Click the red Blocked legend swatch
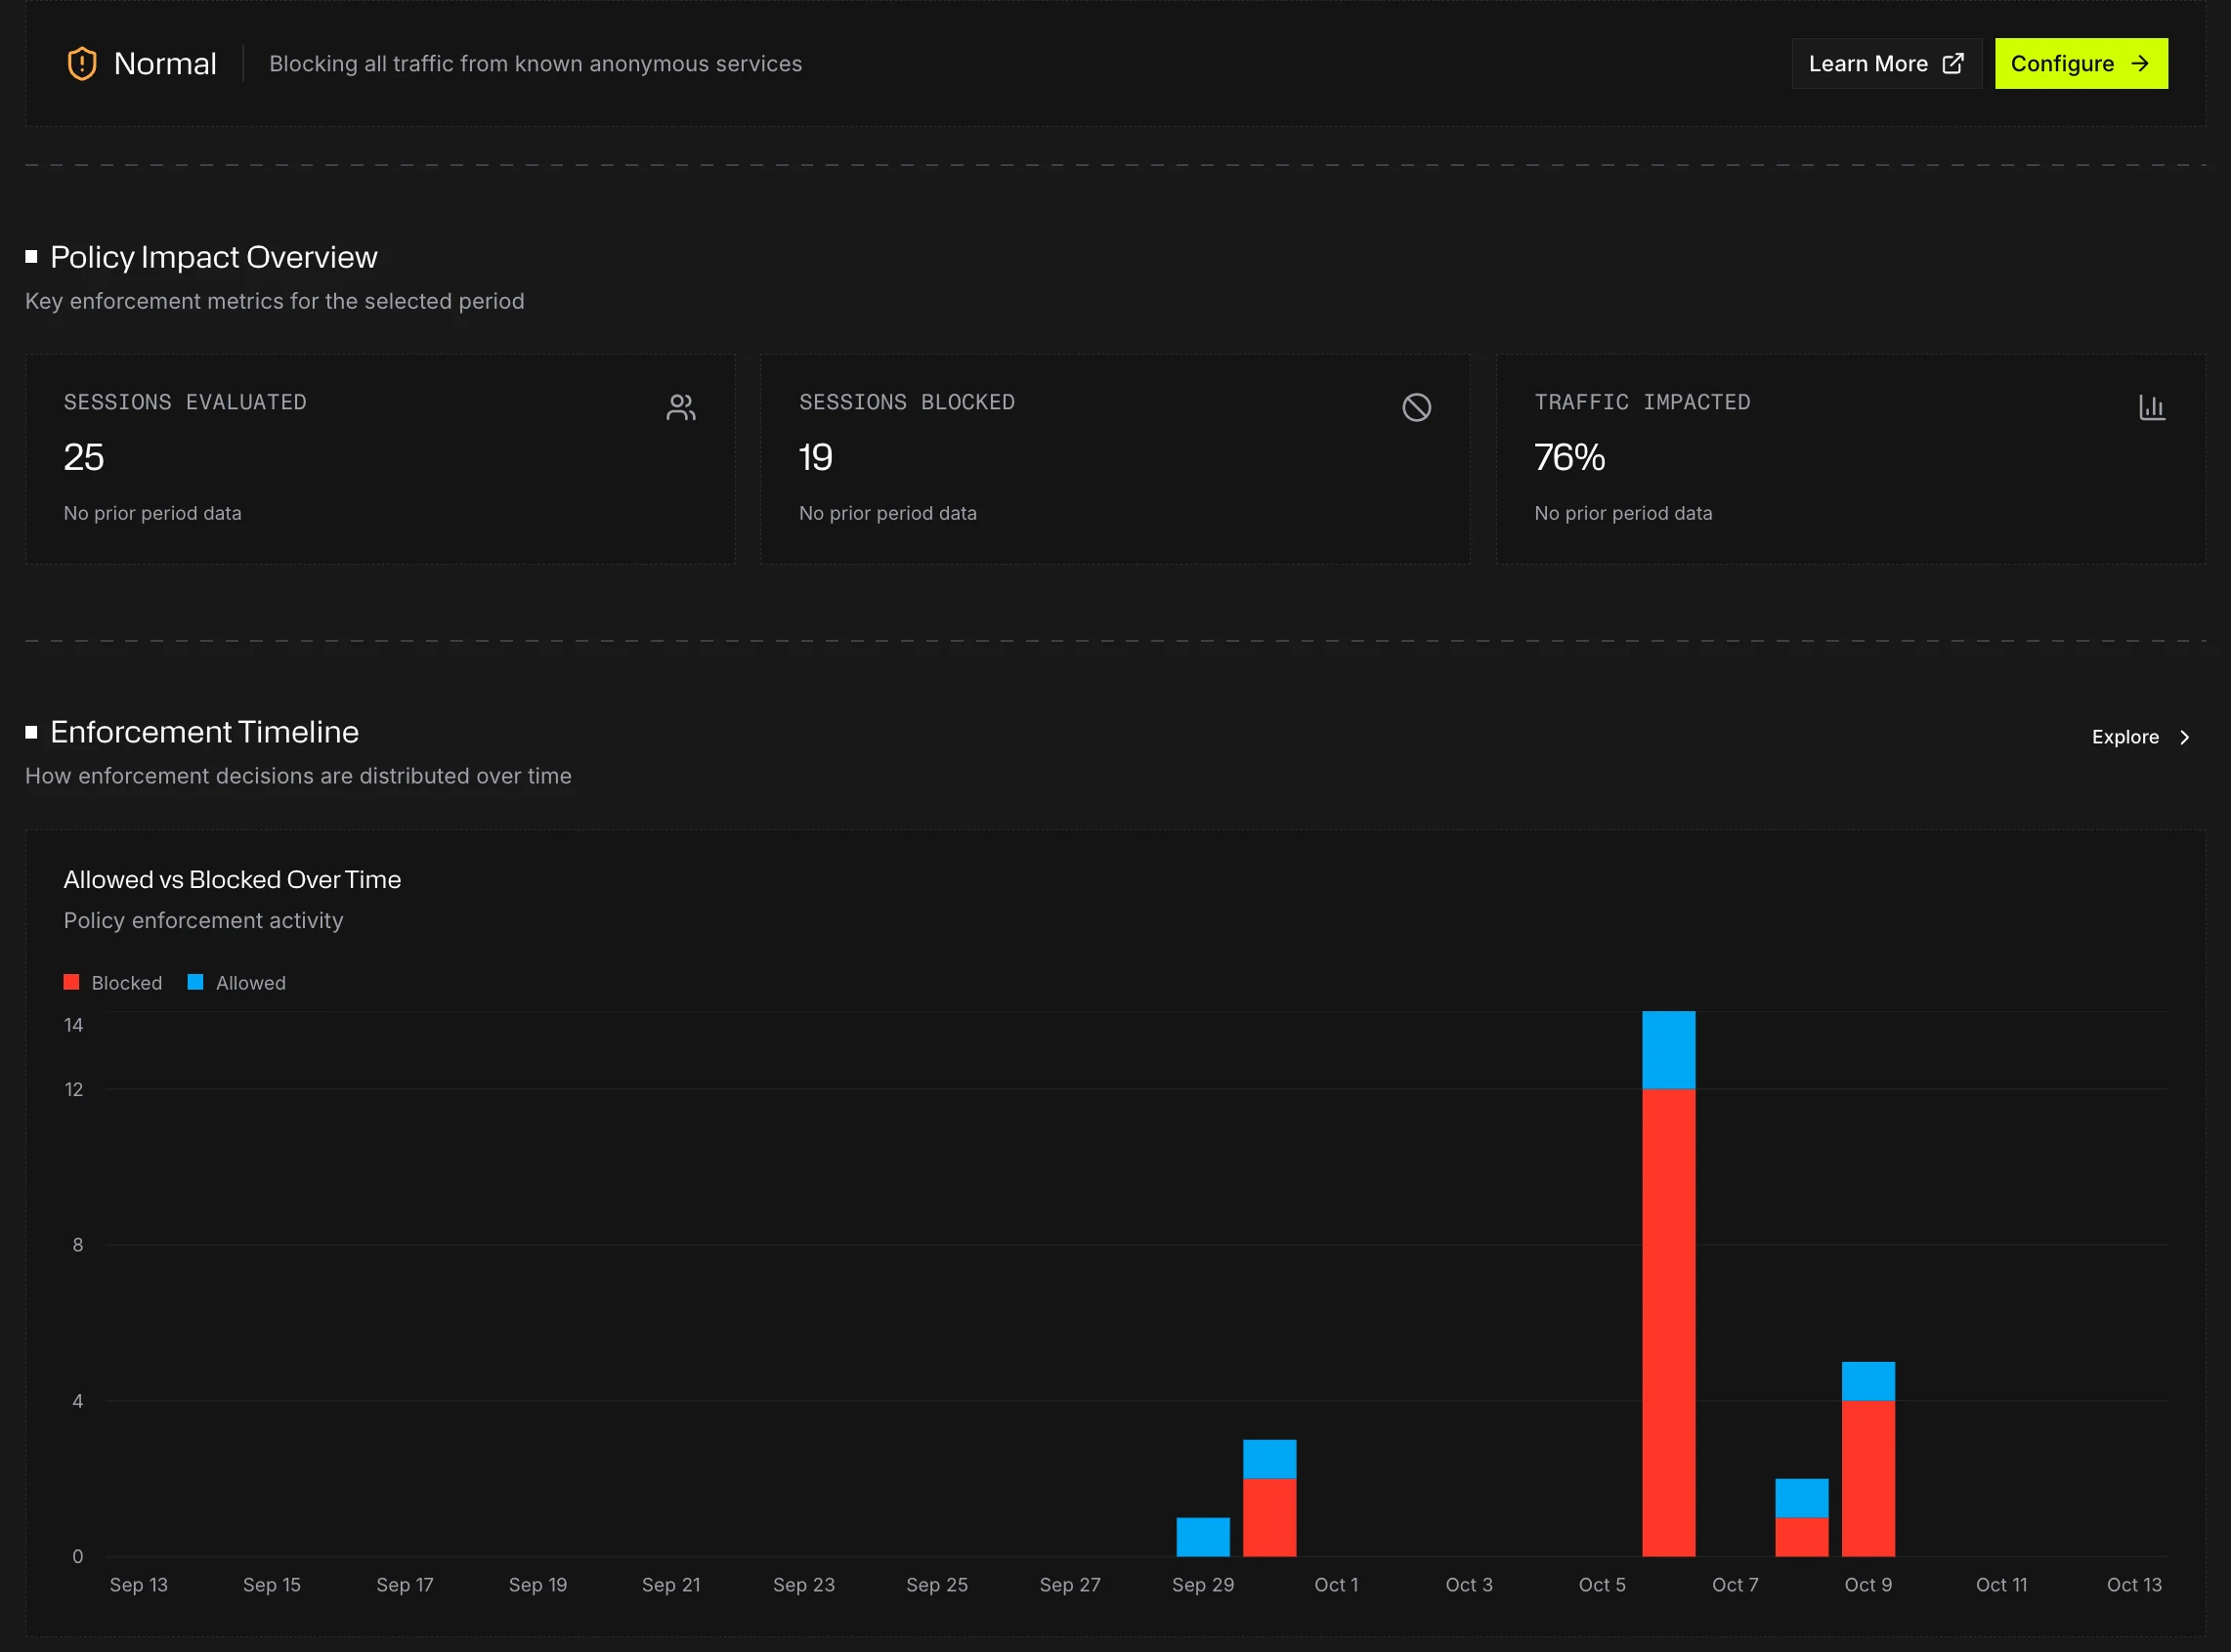 [x=71, y=982]
